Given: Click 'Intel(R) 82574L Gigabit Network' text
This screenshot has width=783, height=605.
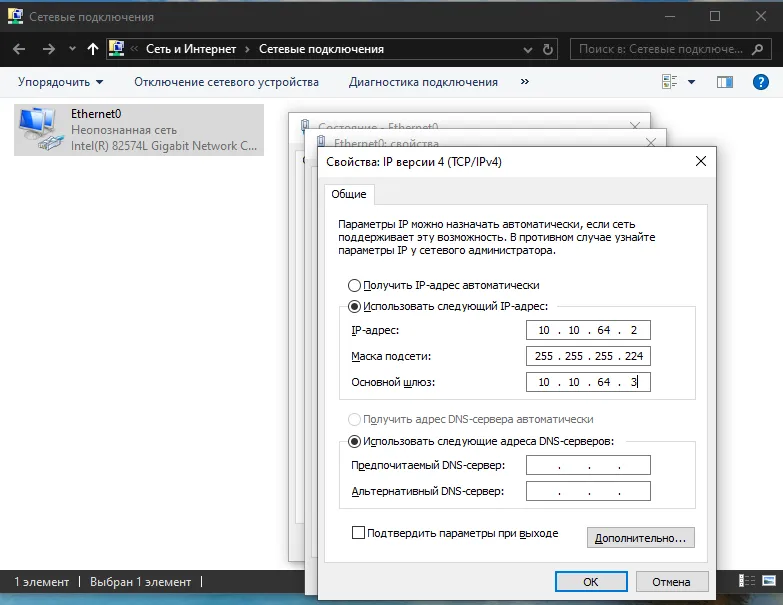Looking at the screenshot, I should (x=164, y=146).
